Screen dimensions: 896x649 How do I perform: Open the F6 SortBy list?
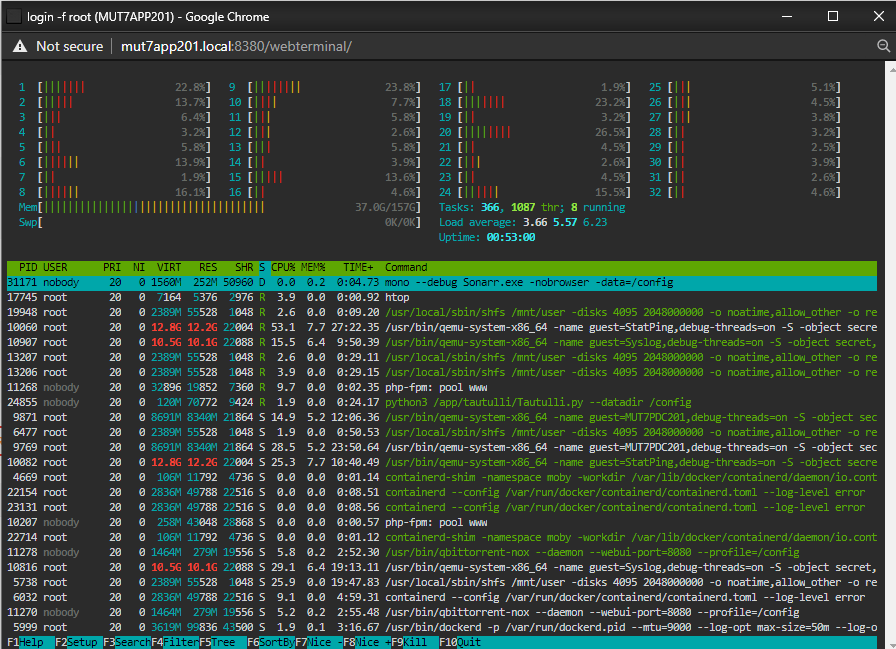point(271,642)
